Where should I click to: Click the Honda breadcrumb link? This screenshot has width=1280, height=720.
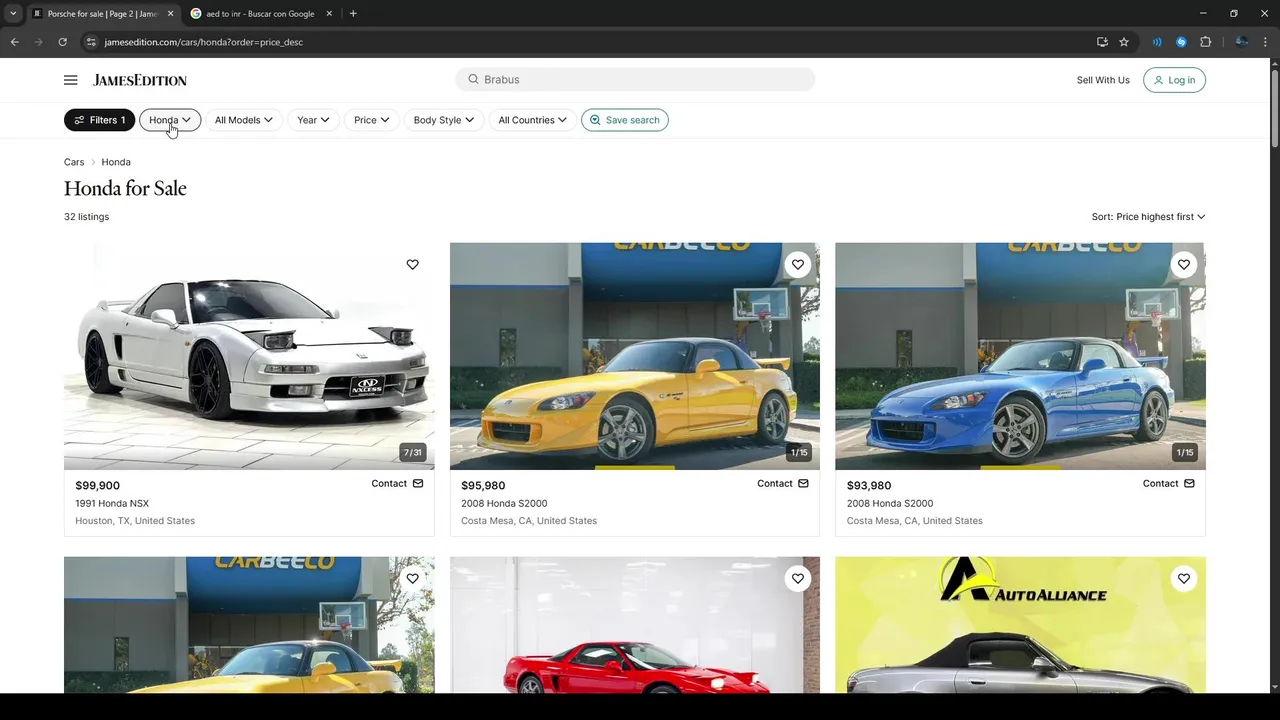click(x=116, y=162)
